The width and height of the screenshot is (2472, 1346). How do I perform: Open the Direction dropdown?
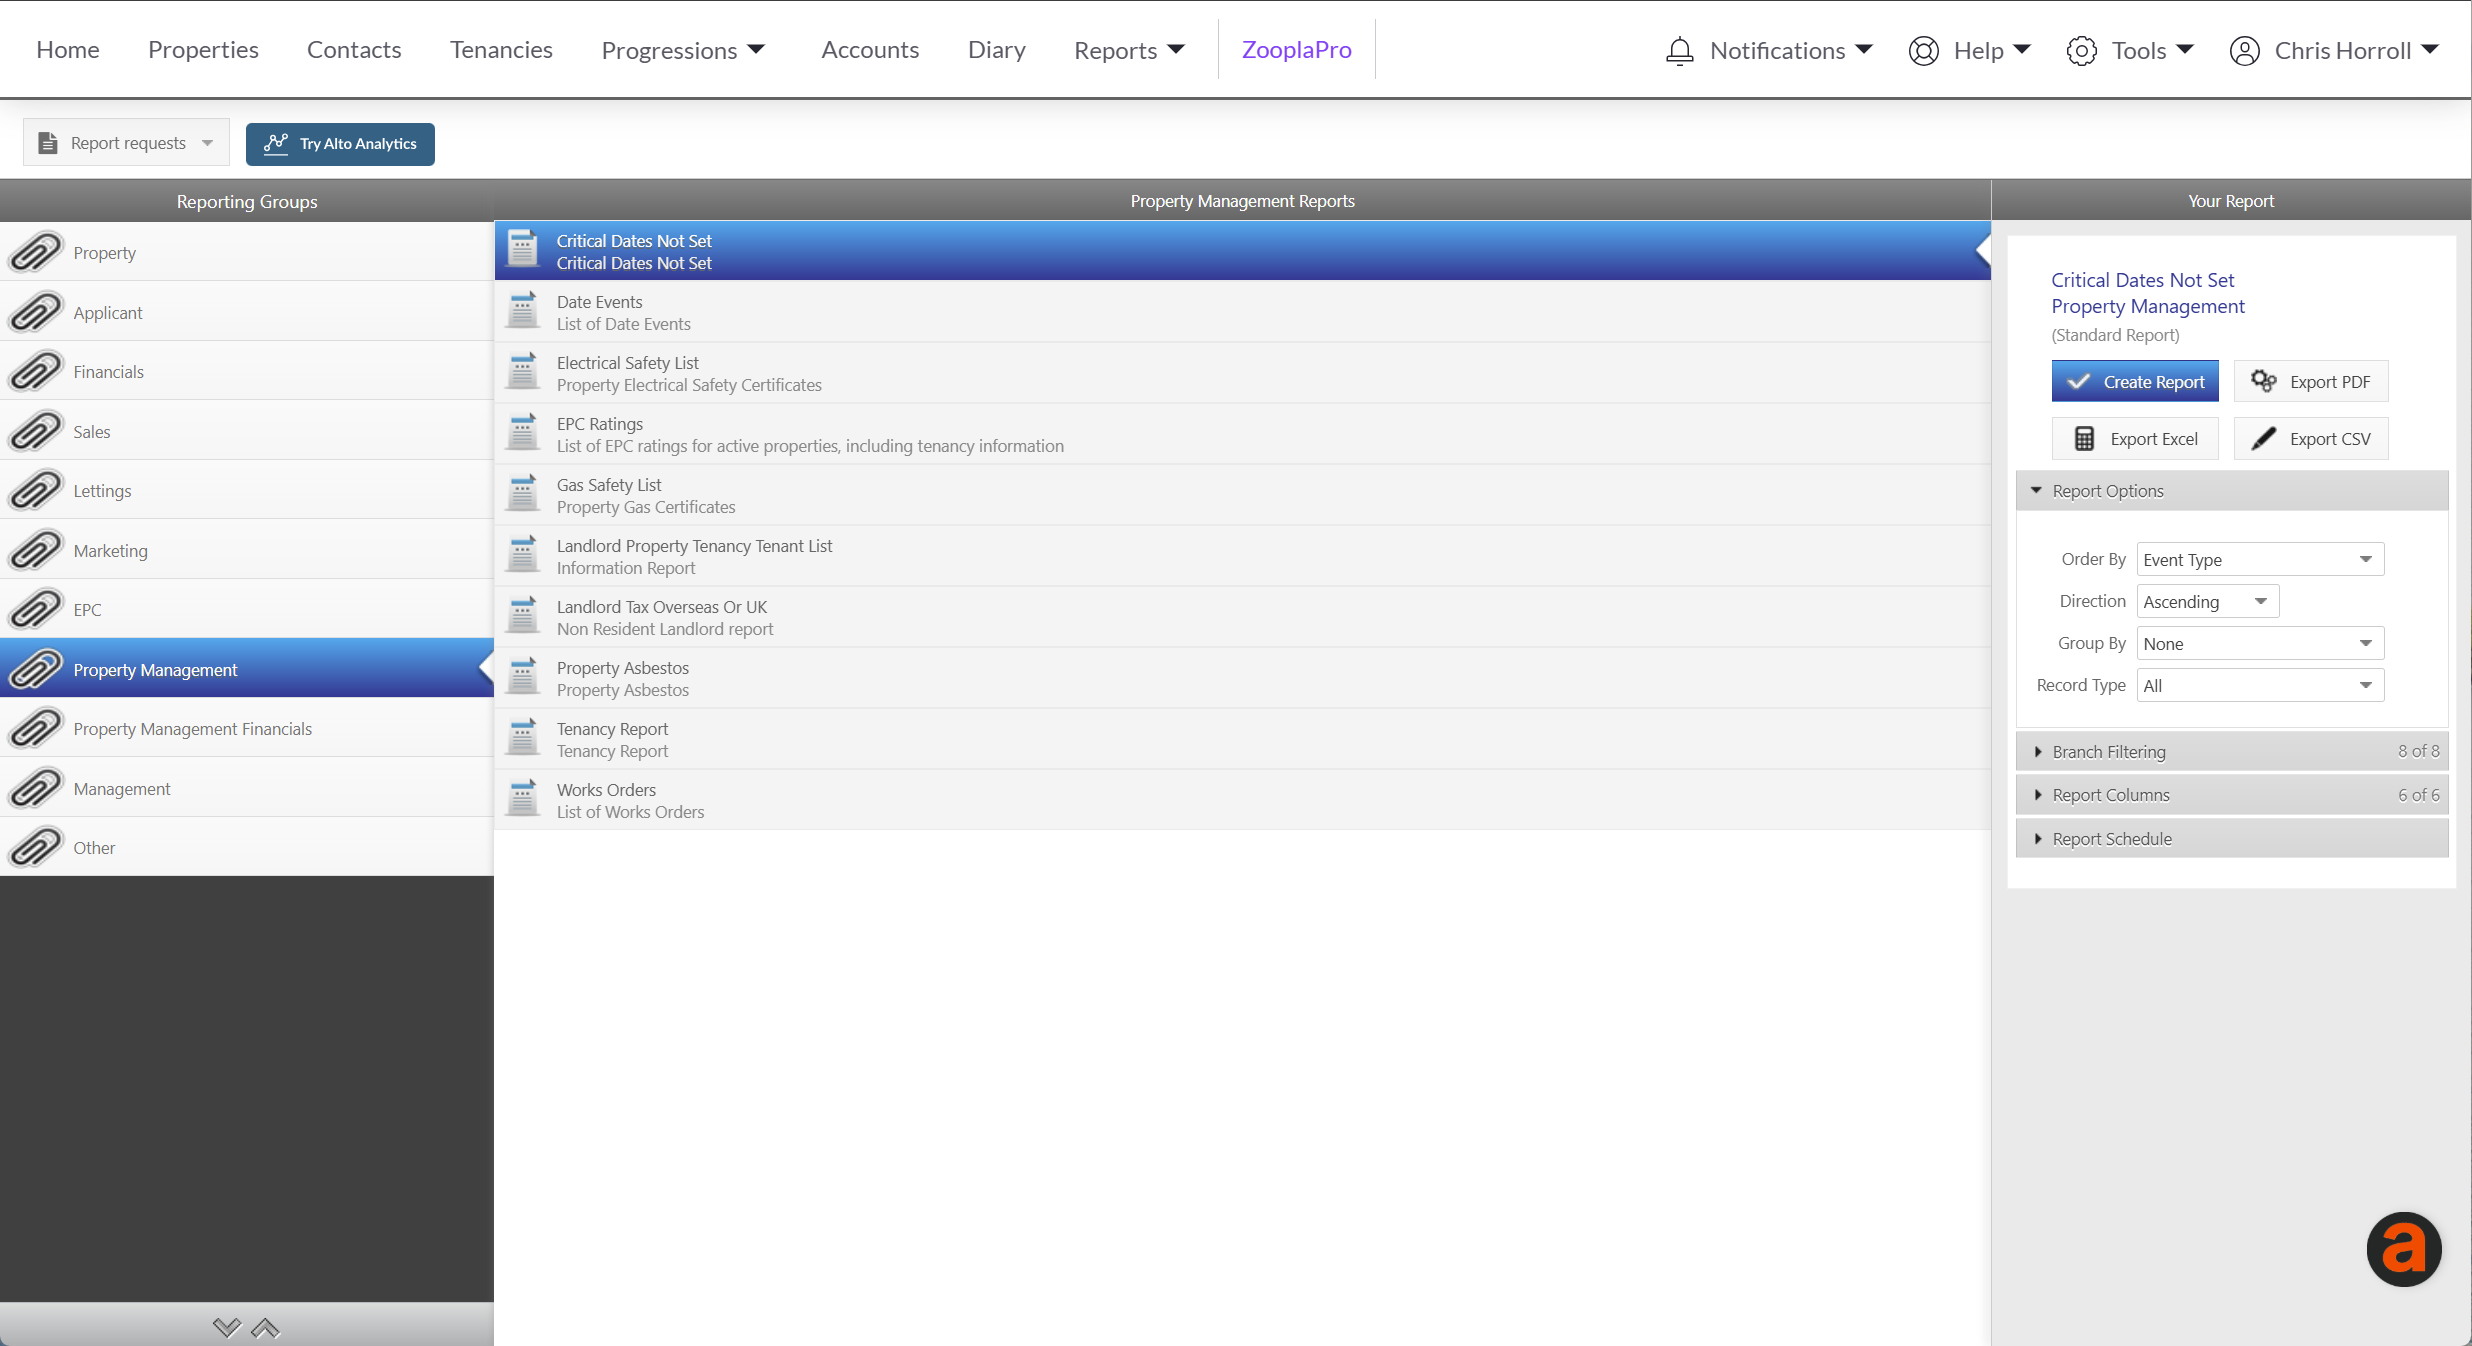pos(2207,601)
